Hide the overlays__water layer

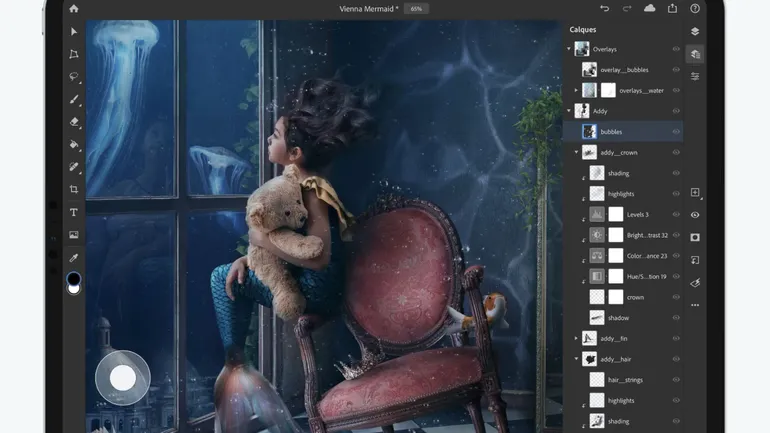click(676, 90)
